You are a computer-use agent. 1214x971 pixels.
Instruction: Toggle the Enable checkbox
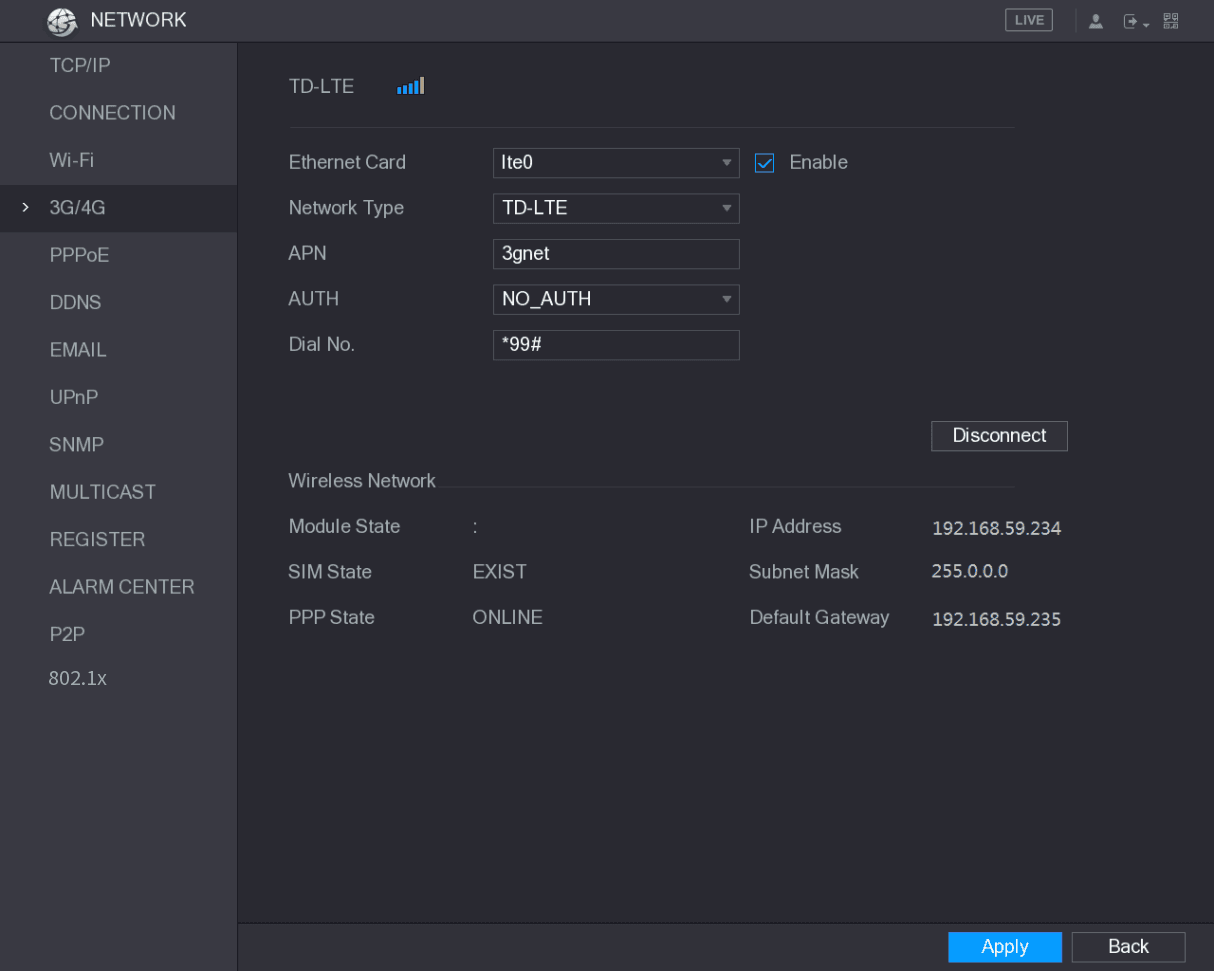pos(764,163)
